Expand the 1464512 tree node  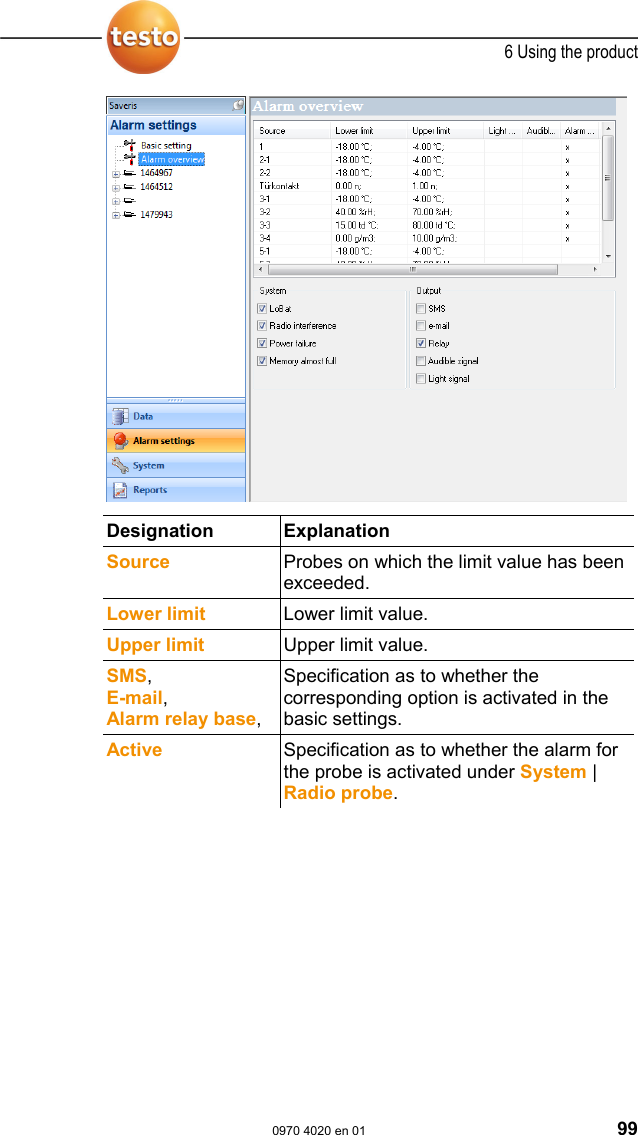(x=115, y=187)
